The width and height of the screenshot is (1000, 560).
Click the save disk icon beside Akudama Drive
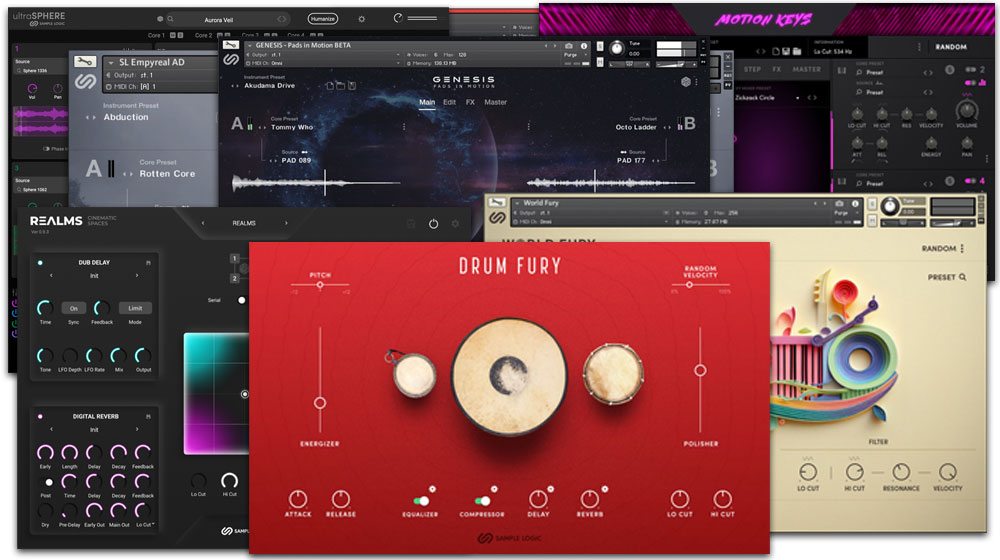click(x=351, y=85)
